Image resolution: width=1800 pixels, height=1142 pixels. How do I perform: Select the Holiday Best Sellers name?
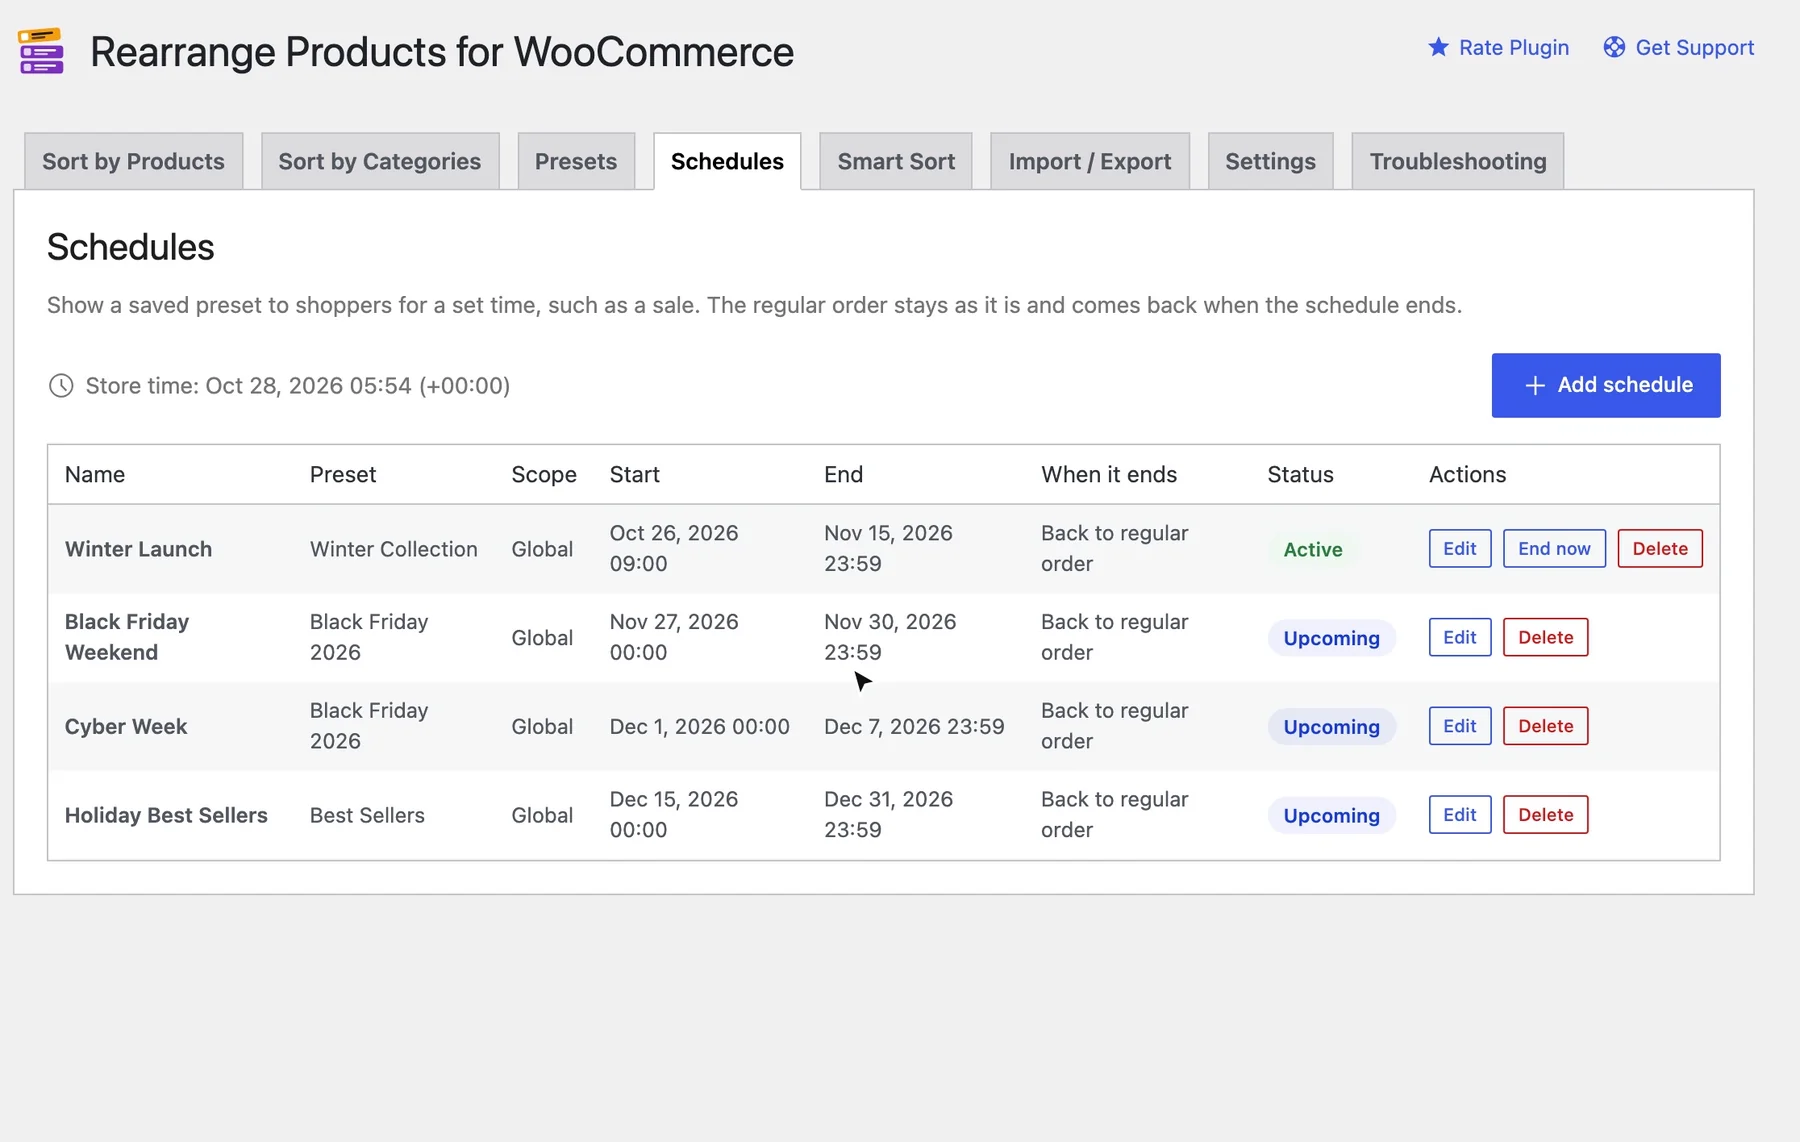[x=166, y=815]
